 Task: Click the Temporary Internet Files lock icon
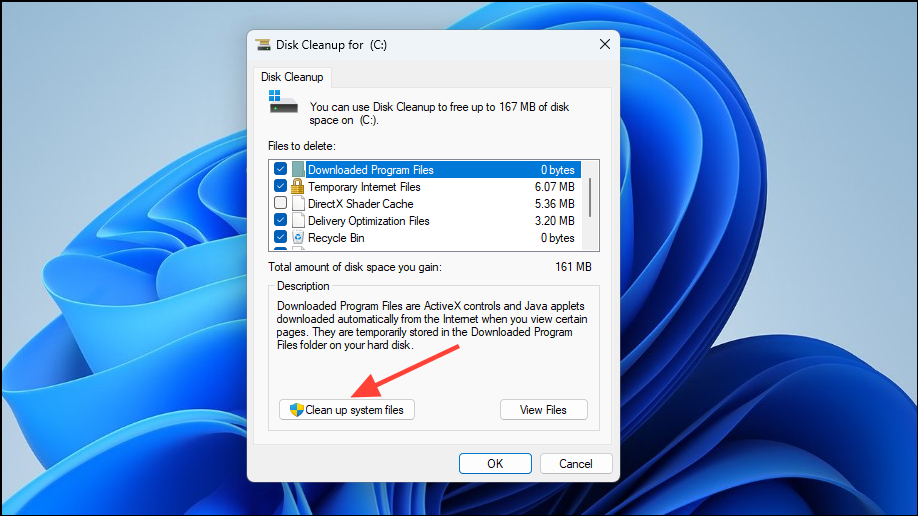click(298, 186)
